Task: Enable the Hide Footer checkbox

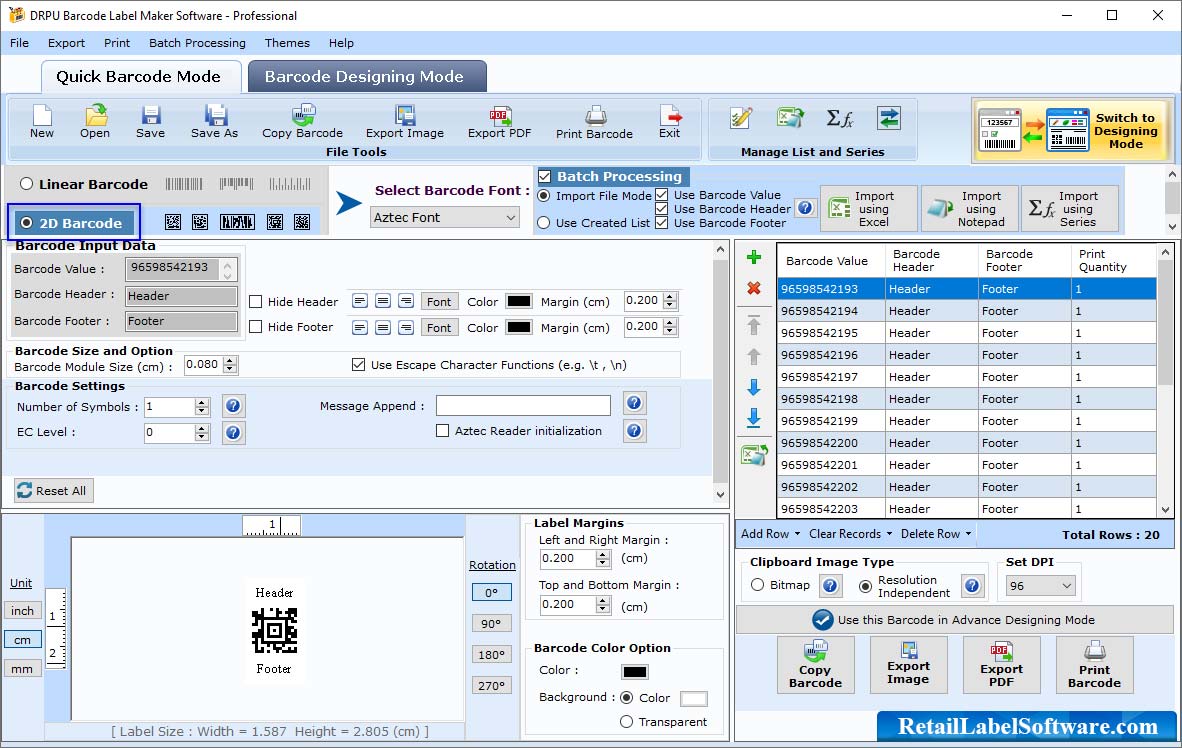Action: coord(256,326)
